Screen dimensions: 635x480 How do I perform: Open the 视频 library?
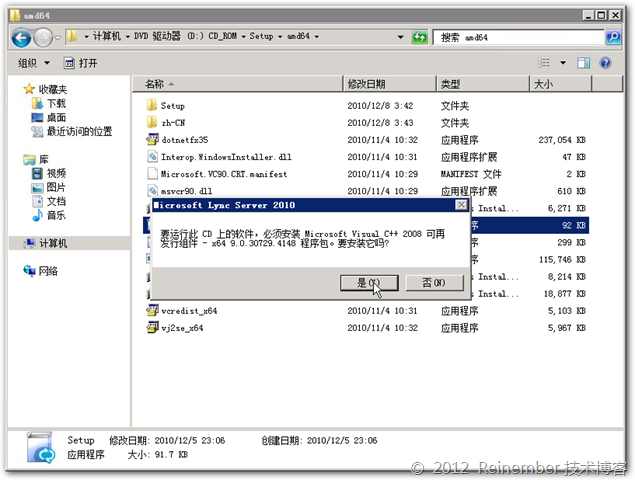pyautogui.click(x=56, y=173)
